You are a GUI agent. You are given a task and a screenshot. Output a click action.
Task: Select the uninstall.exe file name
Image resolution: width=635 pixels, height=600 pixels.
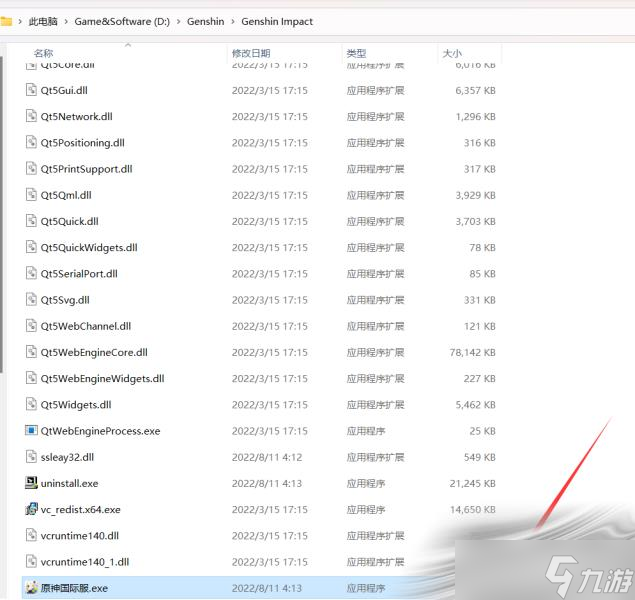(70, 483)
